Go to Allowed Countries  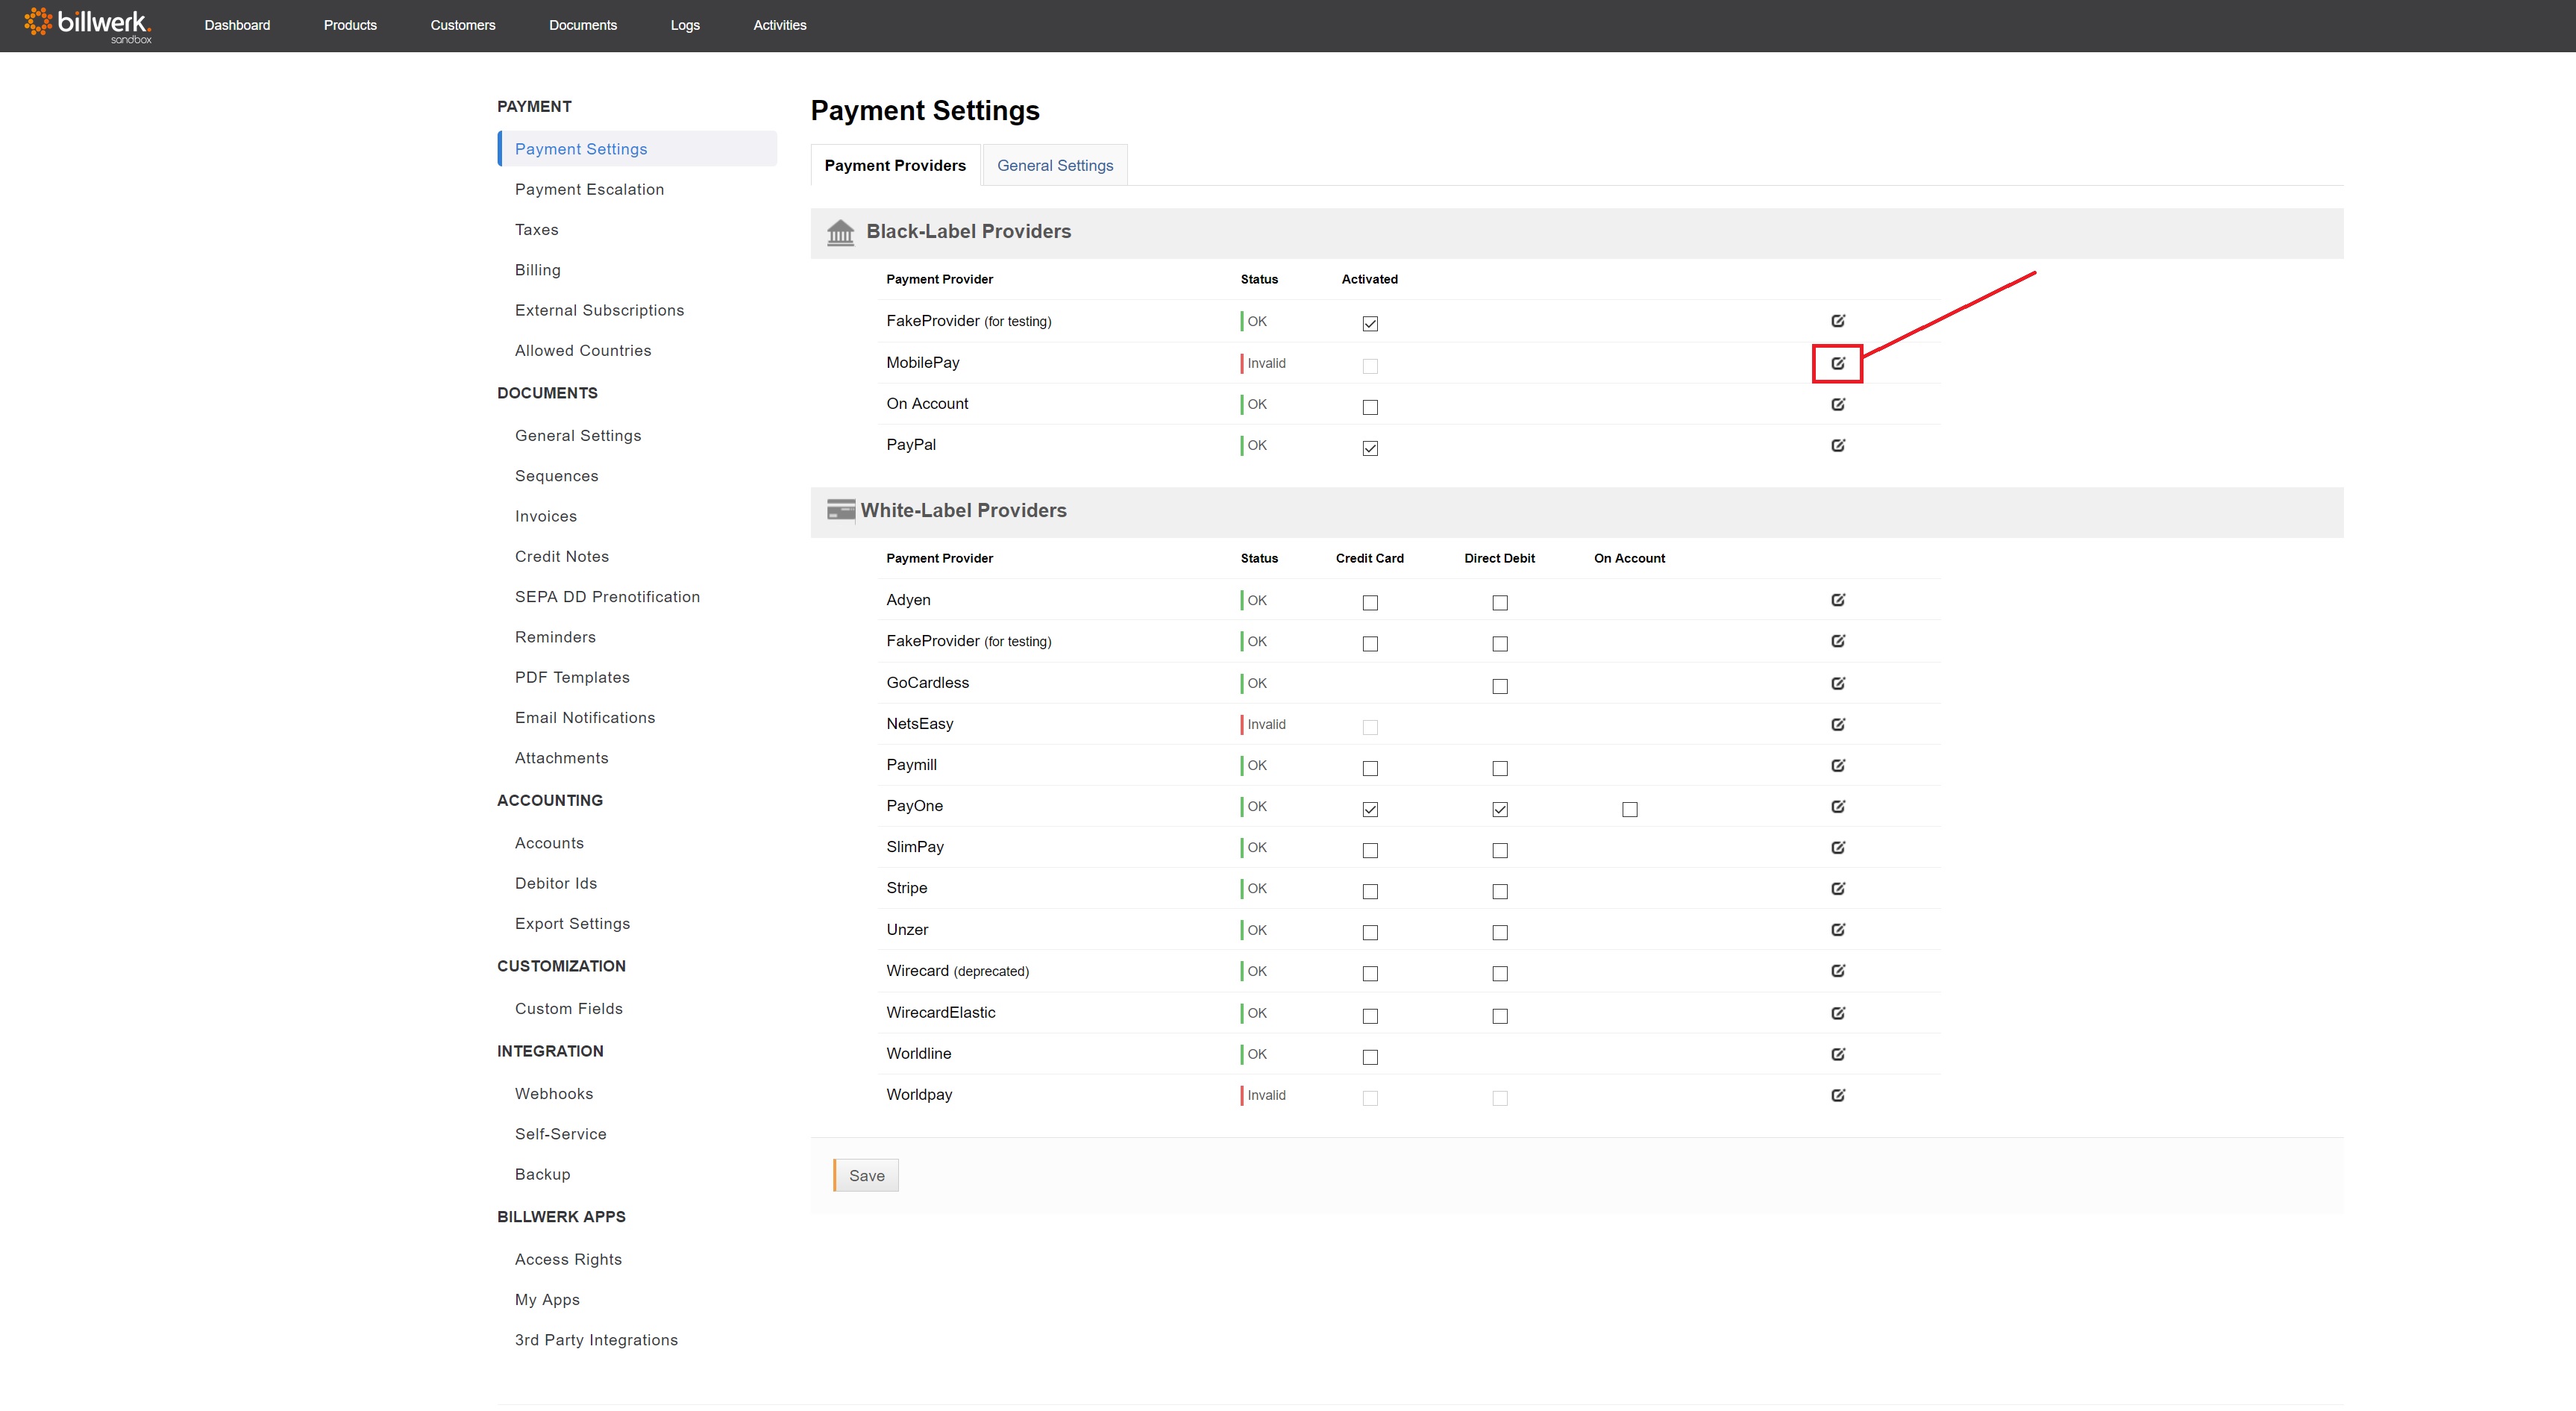click(x=583, y=350)
